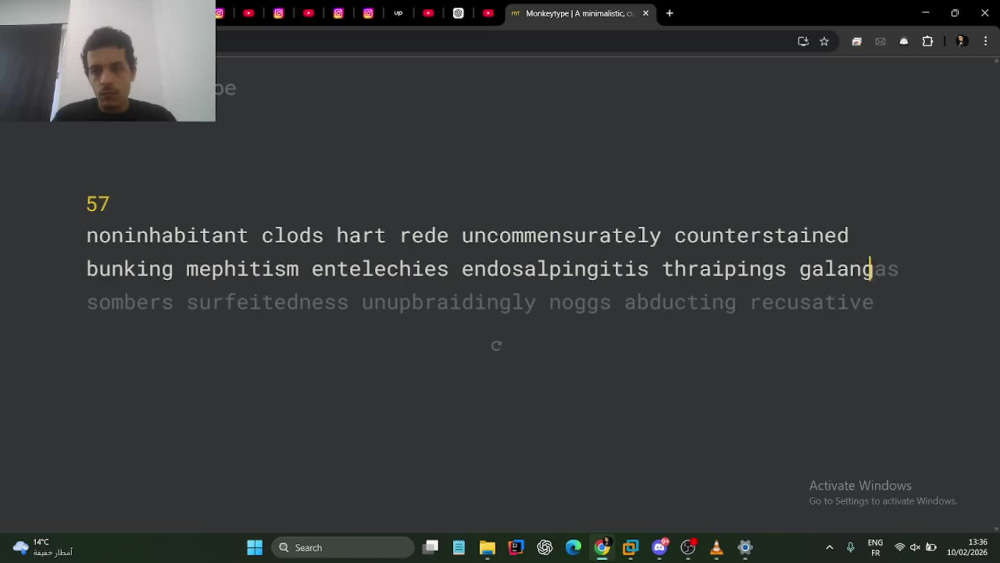Open the Chrome three-dot menu
This screenshot has height=563, width=1000.
coord(985,41)
